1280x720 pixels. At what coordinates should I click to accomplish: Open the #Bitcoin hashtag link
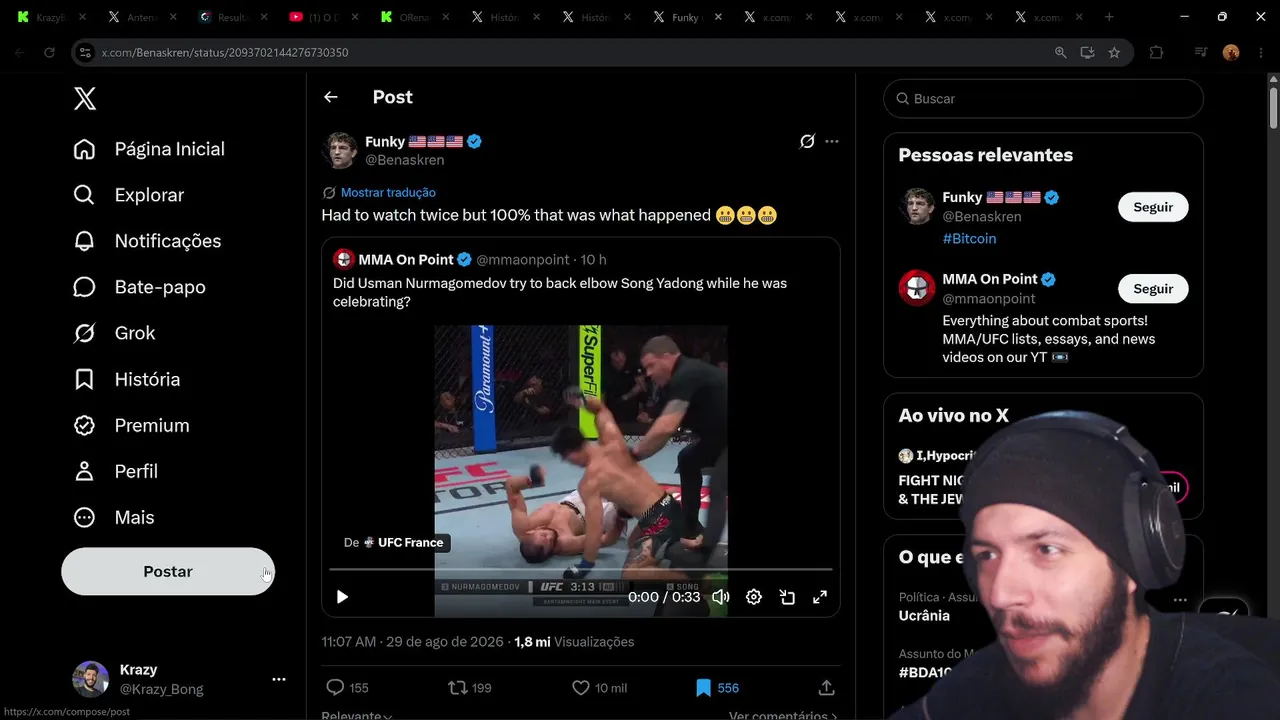(x=969, y=239)
